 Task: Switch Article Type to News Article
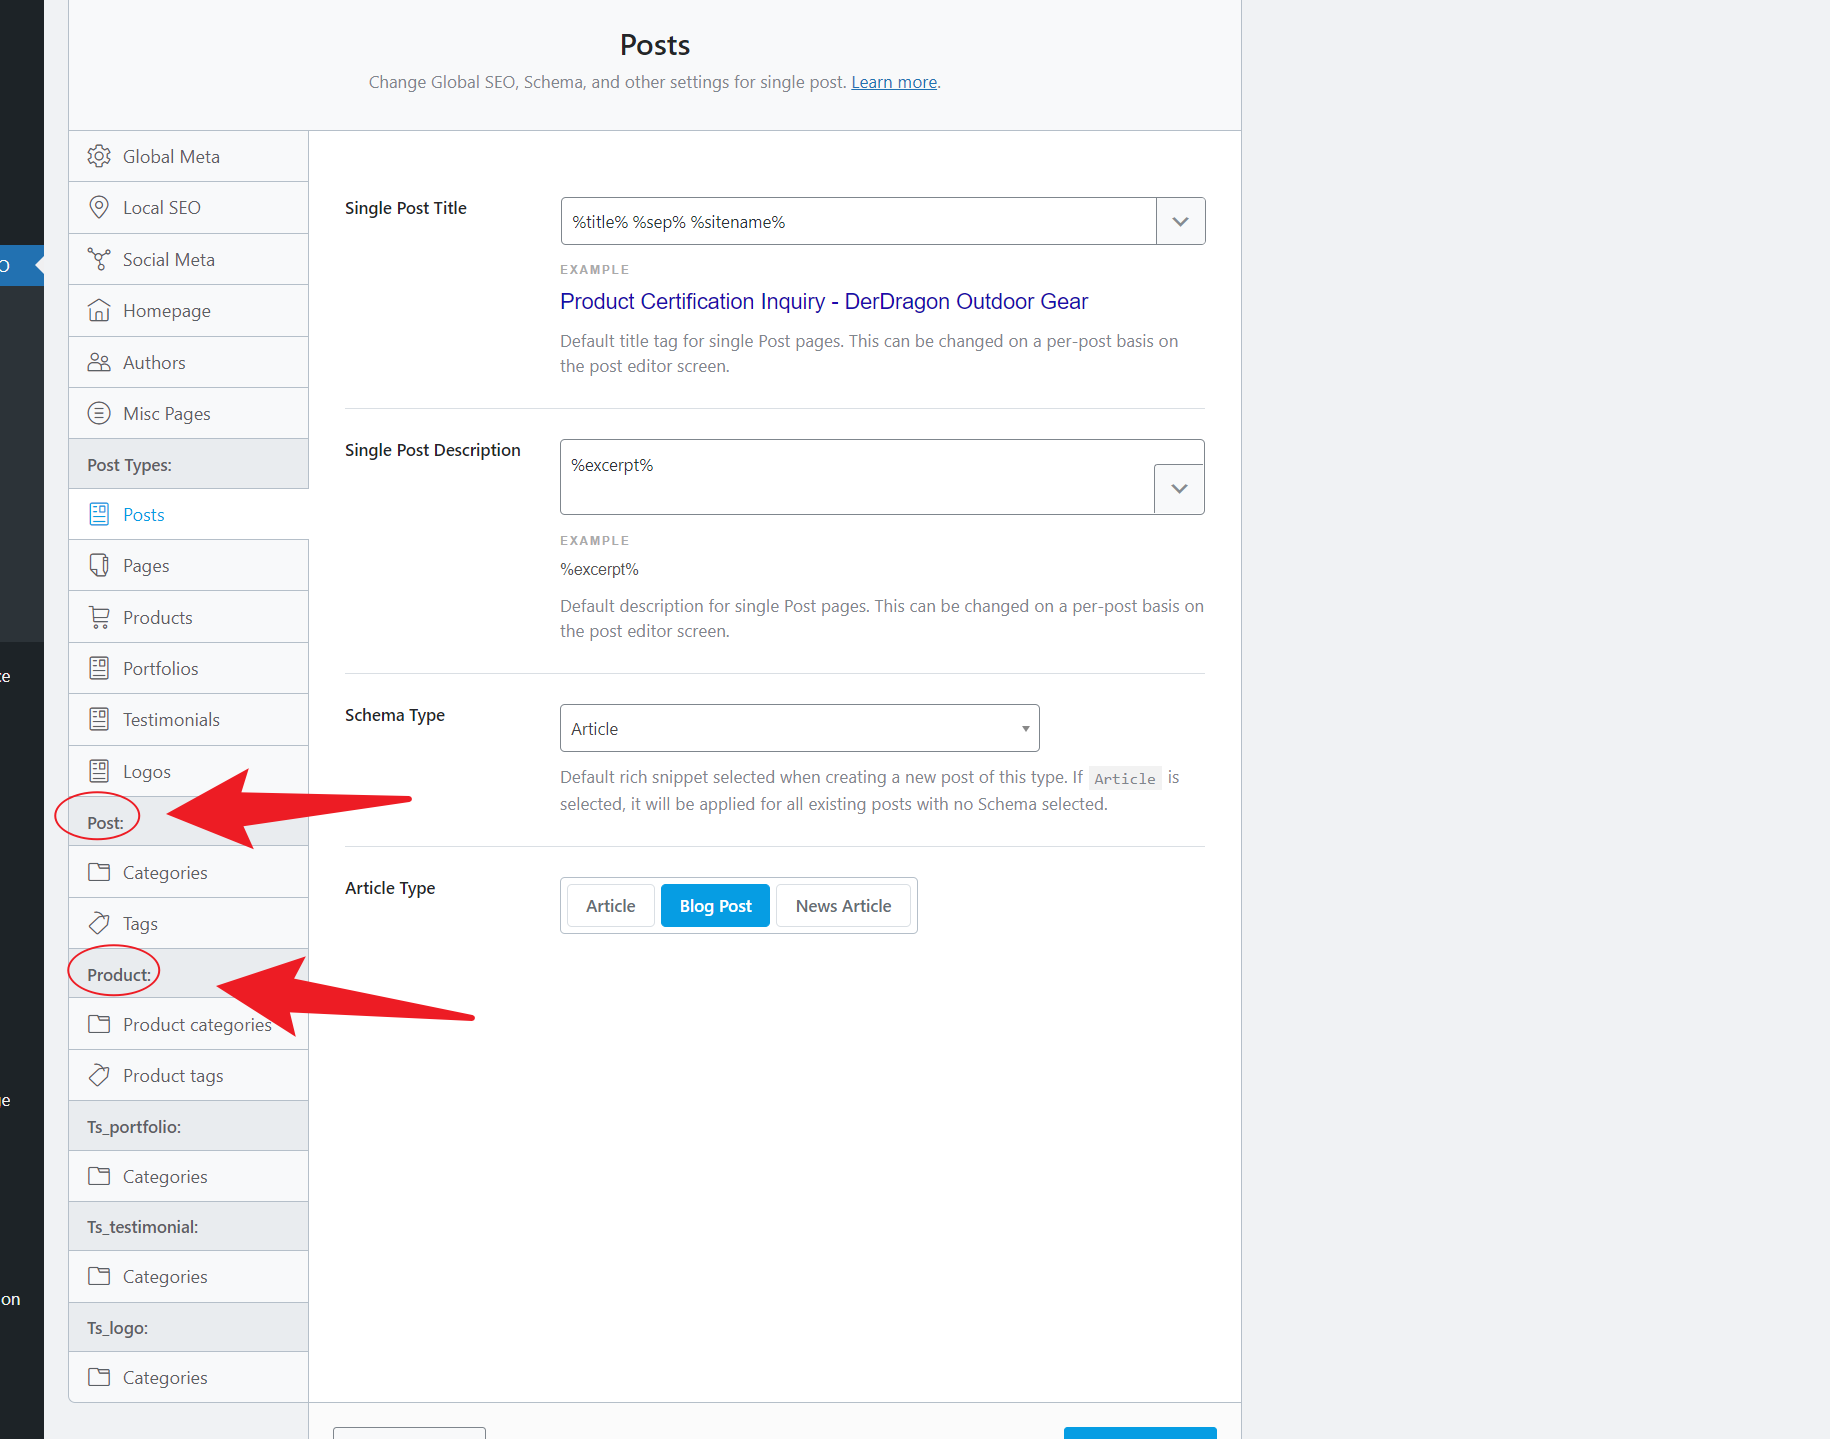click(x=843, y=905)
